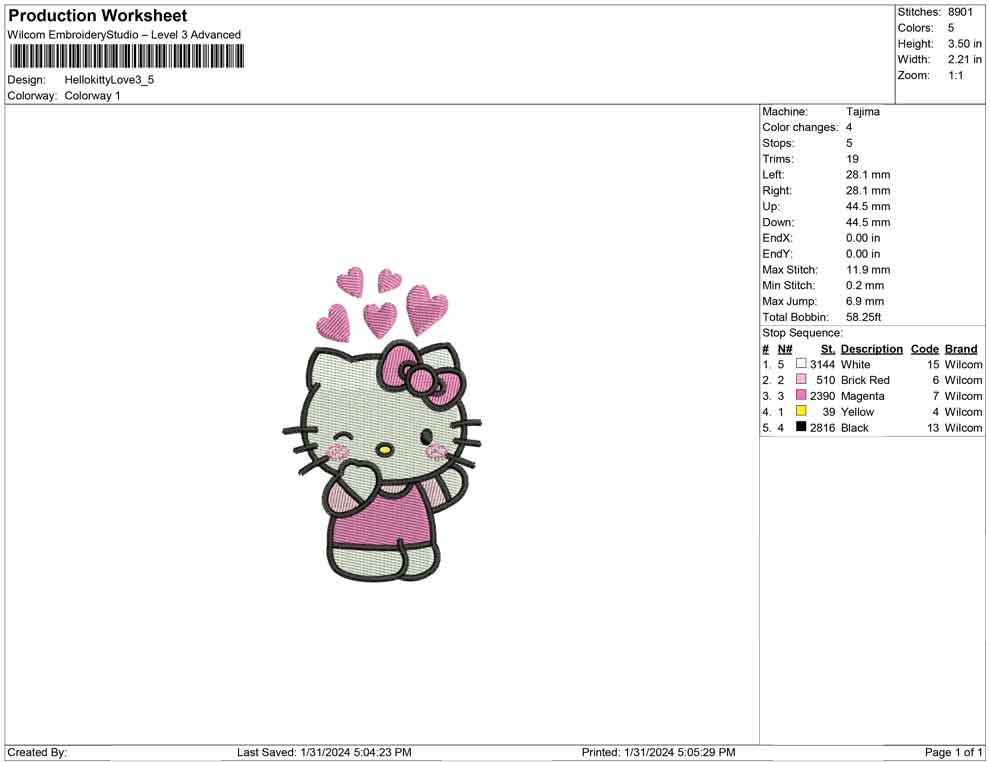Click the Trims value '19'

pyautogui.click(x=852, y=159)
